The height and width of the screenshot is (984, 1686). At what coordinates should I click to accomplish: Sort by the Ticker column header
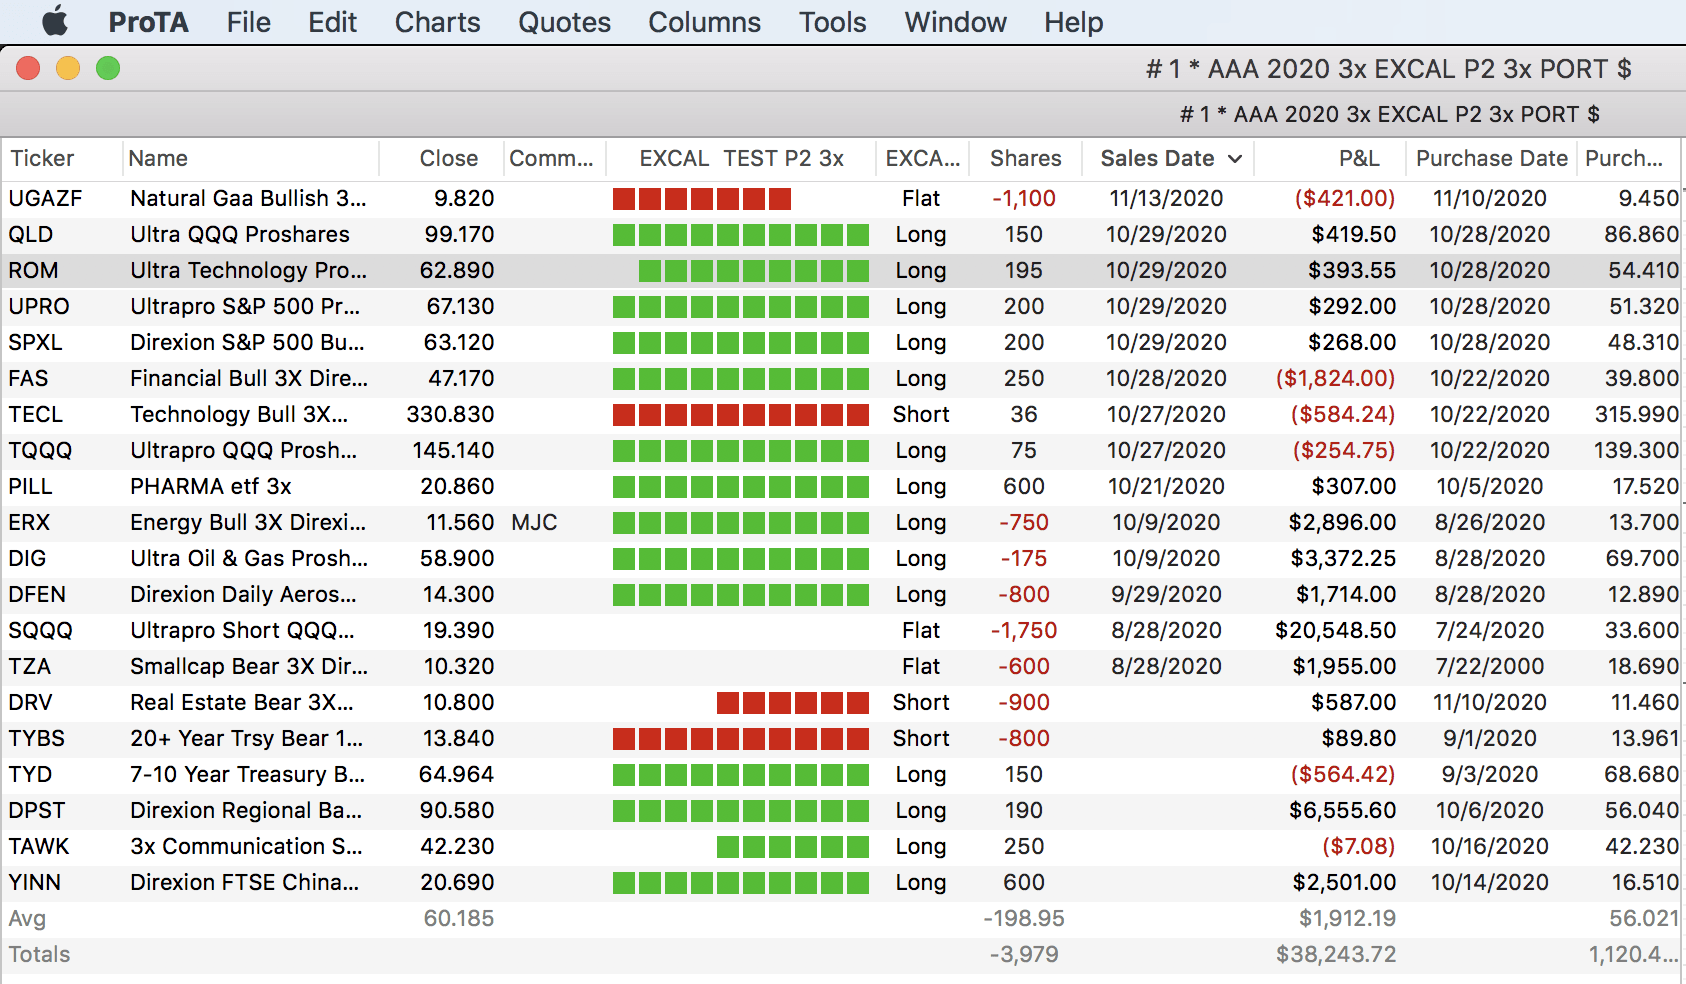(43, 159)
